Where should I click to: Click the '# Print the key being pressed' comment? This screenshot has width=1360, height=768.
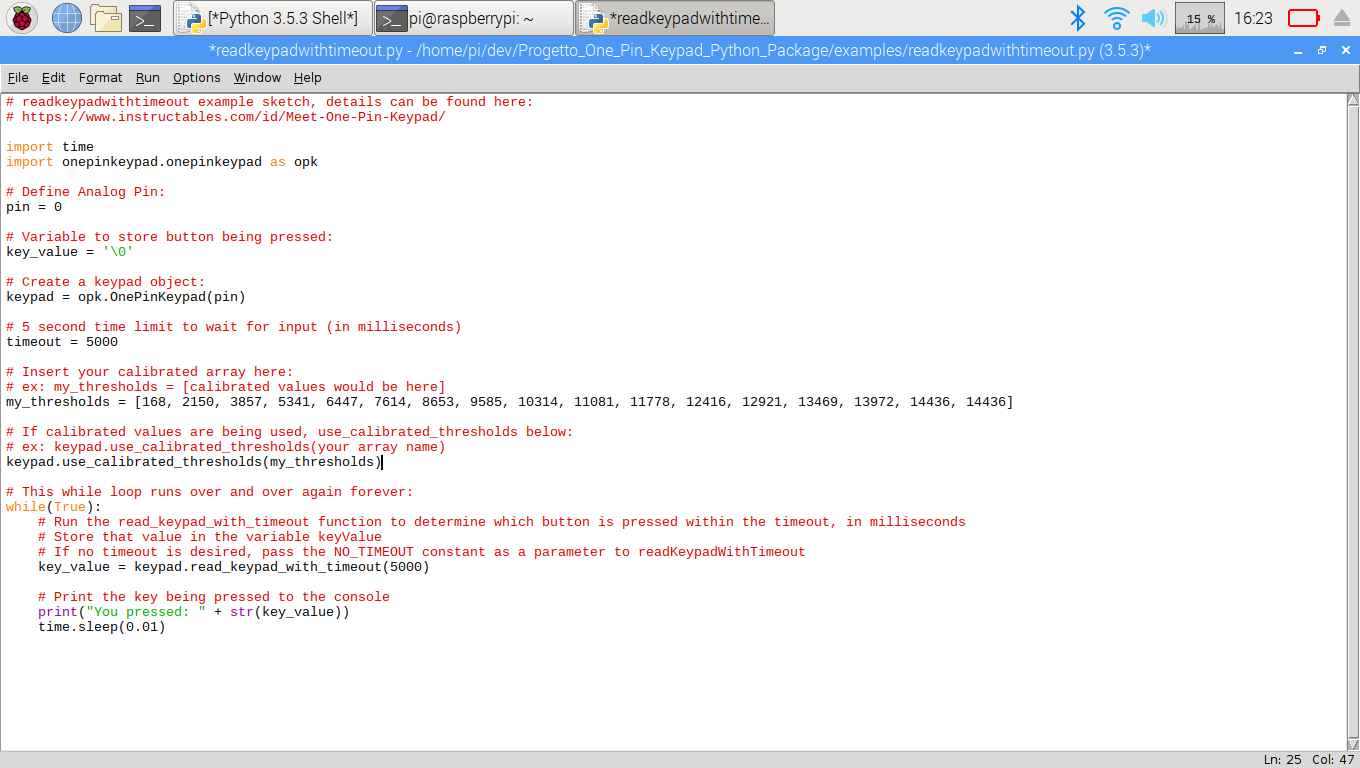click(214, 597)
